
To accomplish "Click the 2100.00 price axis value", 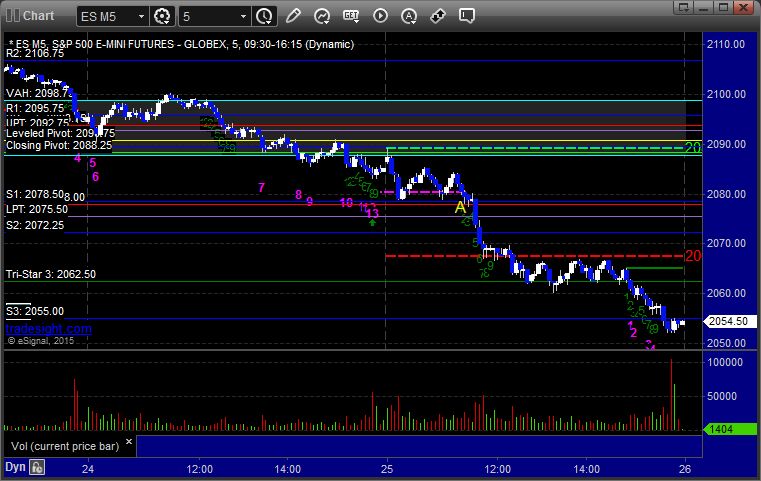I will click(726, 94).
